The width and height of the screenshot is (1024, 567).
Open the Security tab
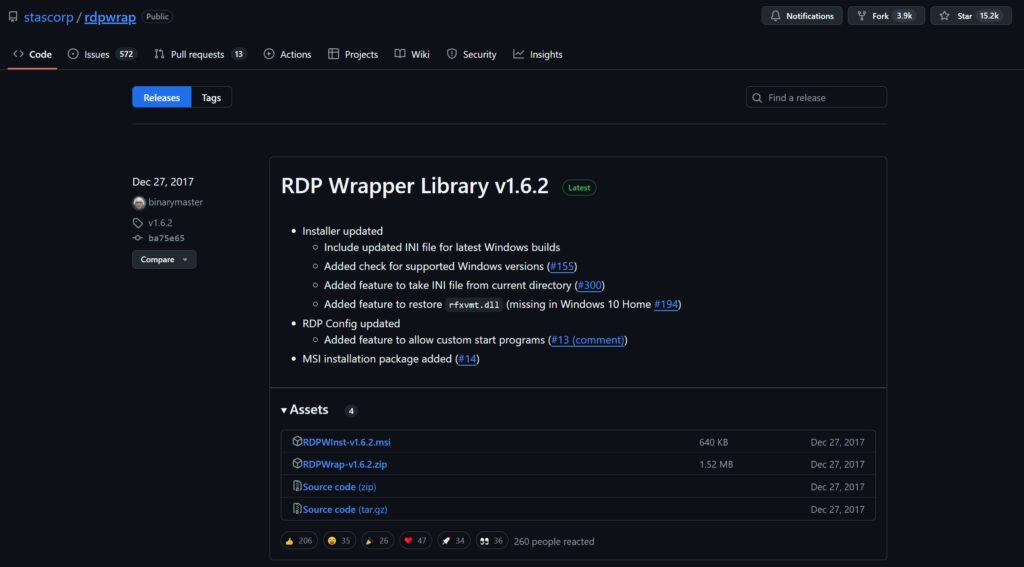472,54
